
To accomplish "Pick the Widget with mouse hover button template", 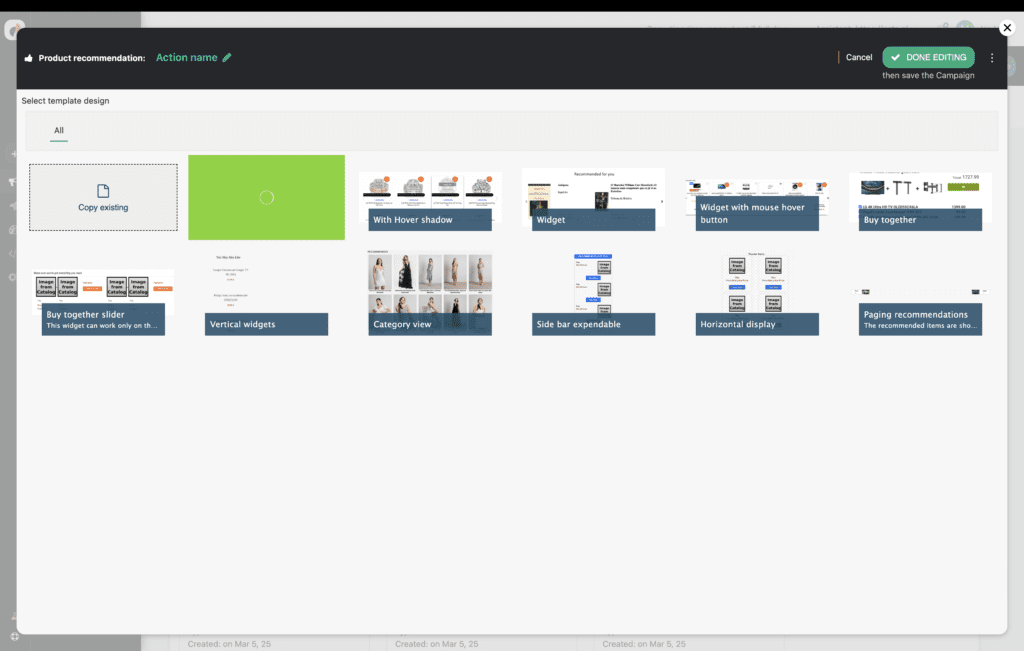I will pyautogui.click(x=757, y=197).
